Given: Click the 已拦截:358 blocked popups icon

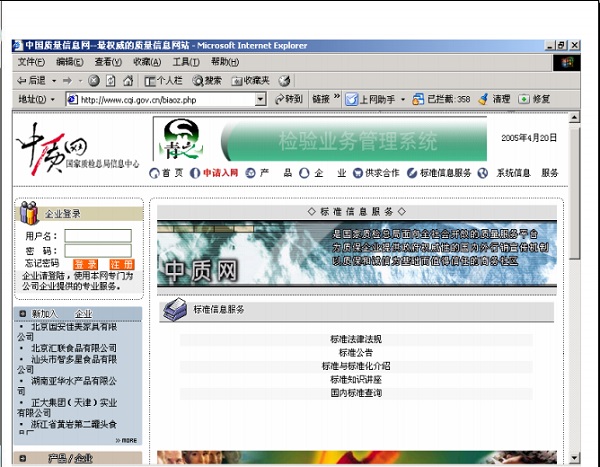Looking at the screenshot, I should point(418,100).
